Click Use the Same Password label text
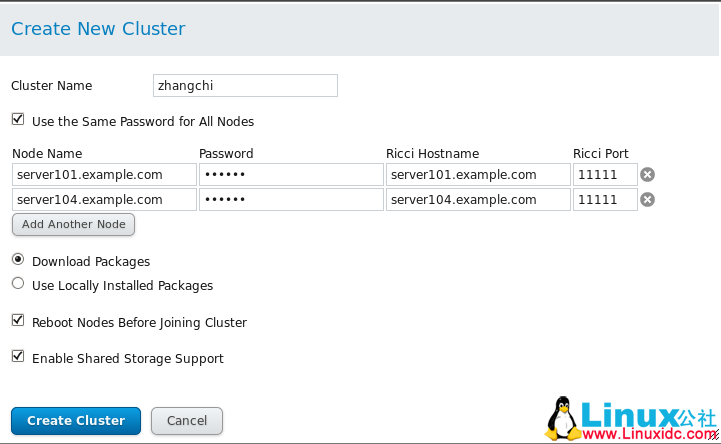The width and height of the screenshot is (721, 444). click(x=143, y=121)
